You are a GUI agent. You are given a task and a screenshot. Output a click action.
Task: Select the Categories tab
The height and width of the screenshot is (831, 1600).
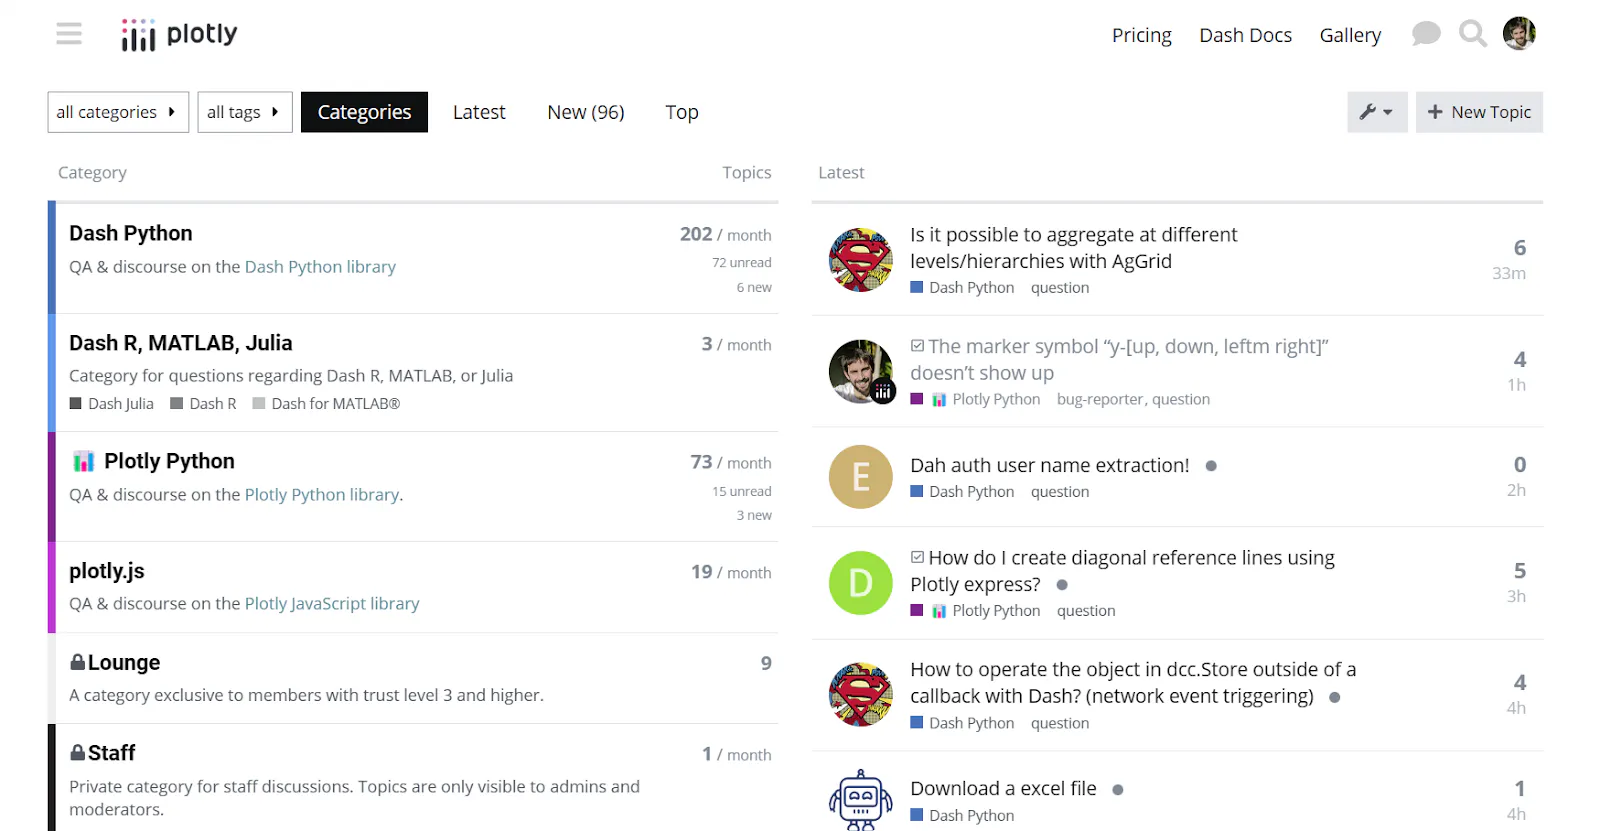(364, 112)
